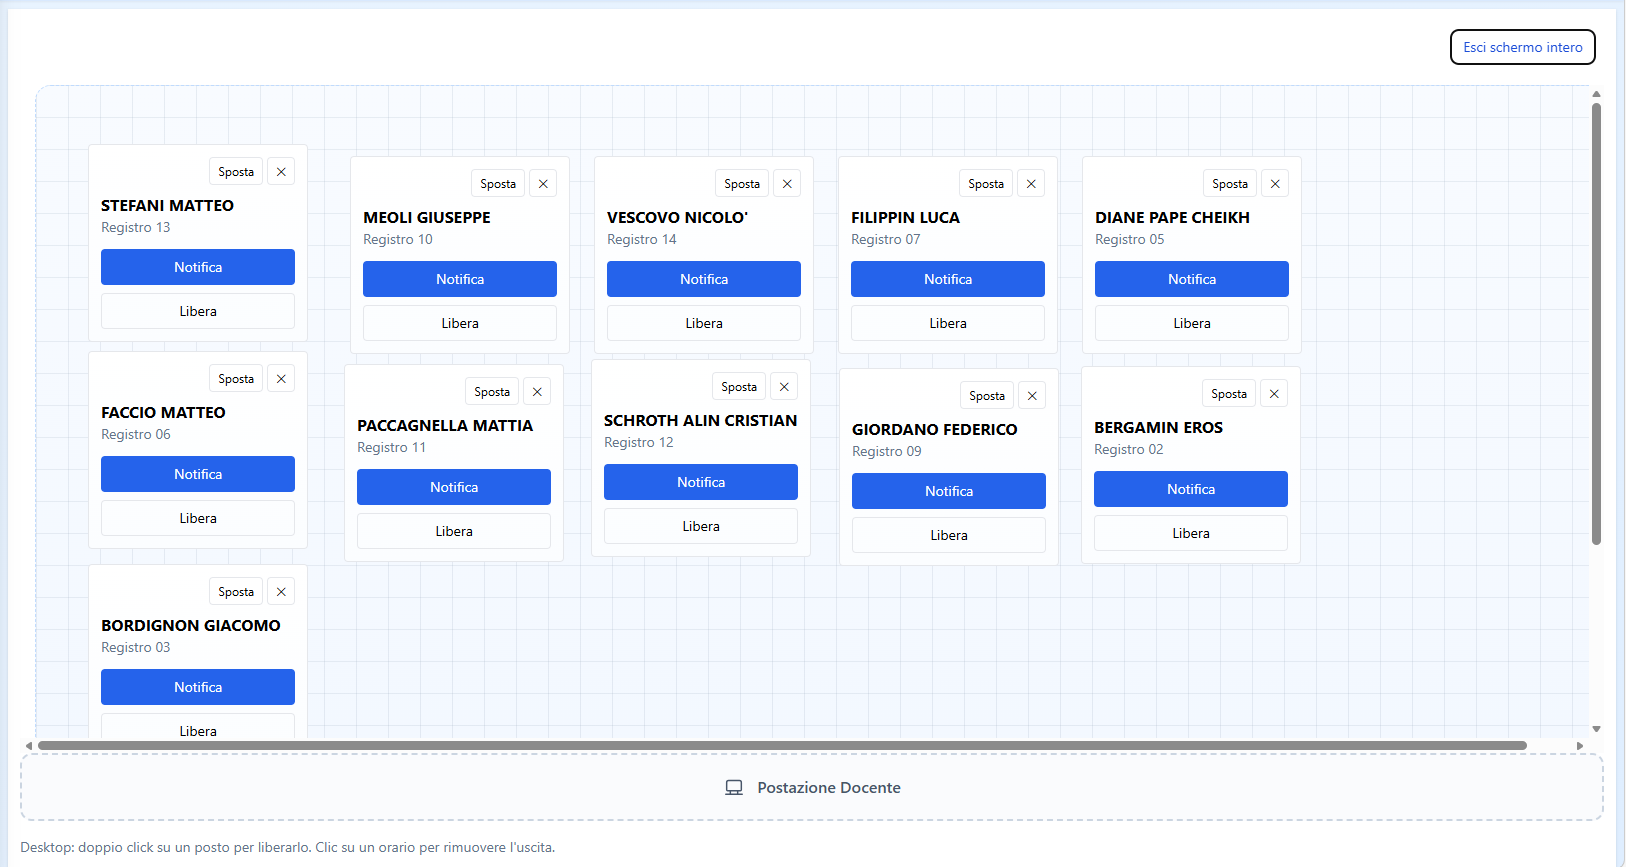Free DIANE PAPE CHEIKH seat via Libera
The height and width of the screenshot is (867, 1626).
[1192, 323]
